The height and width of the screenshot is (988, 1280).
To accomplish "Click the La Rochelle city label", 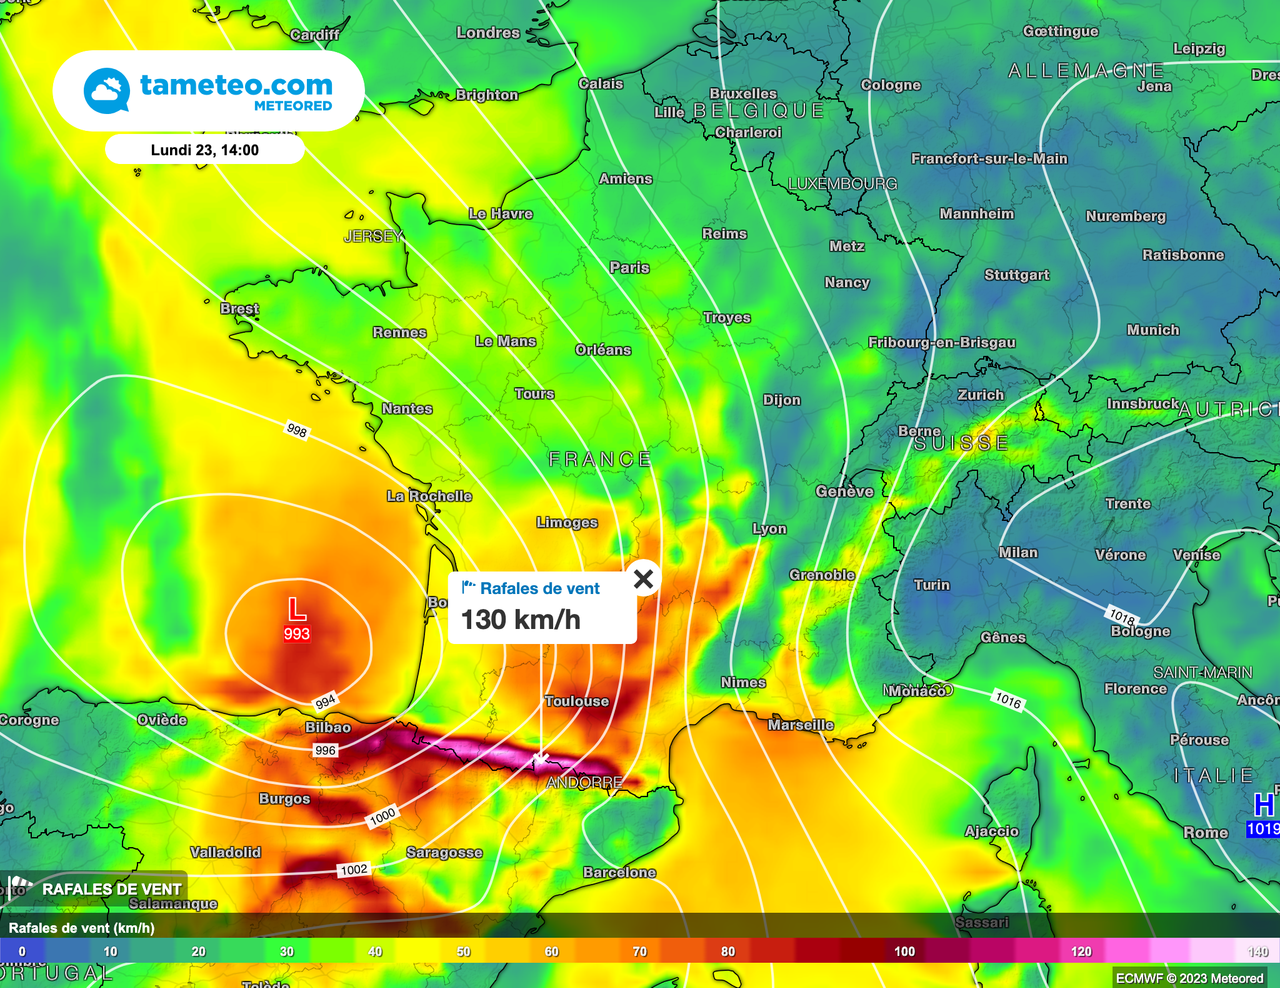I will click(x=430, y=496).
